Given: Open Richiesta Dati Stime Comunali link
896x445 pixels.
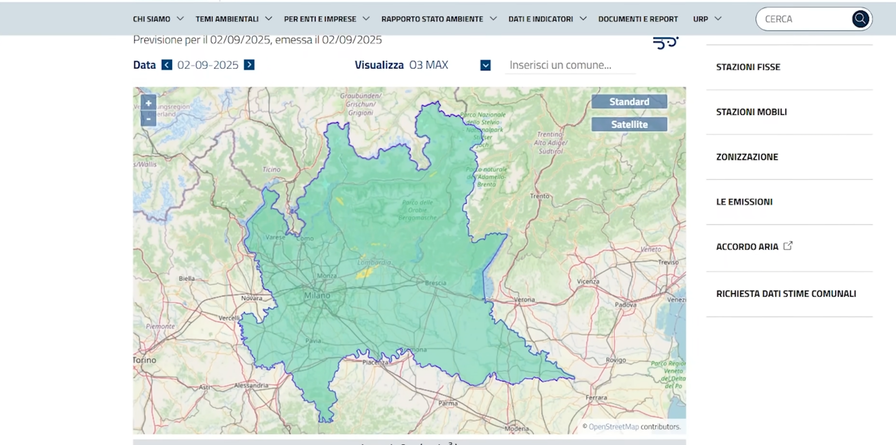Looking at the screenshot, I should (x=786, y=294).
